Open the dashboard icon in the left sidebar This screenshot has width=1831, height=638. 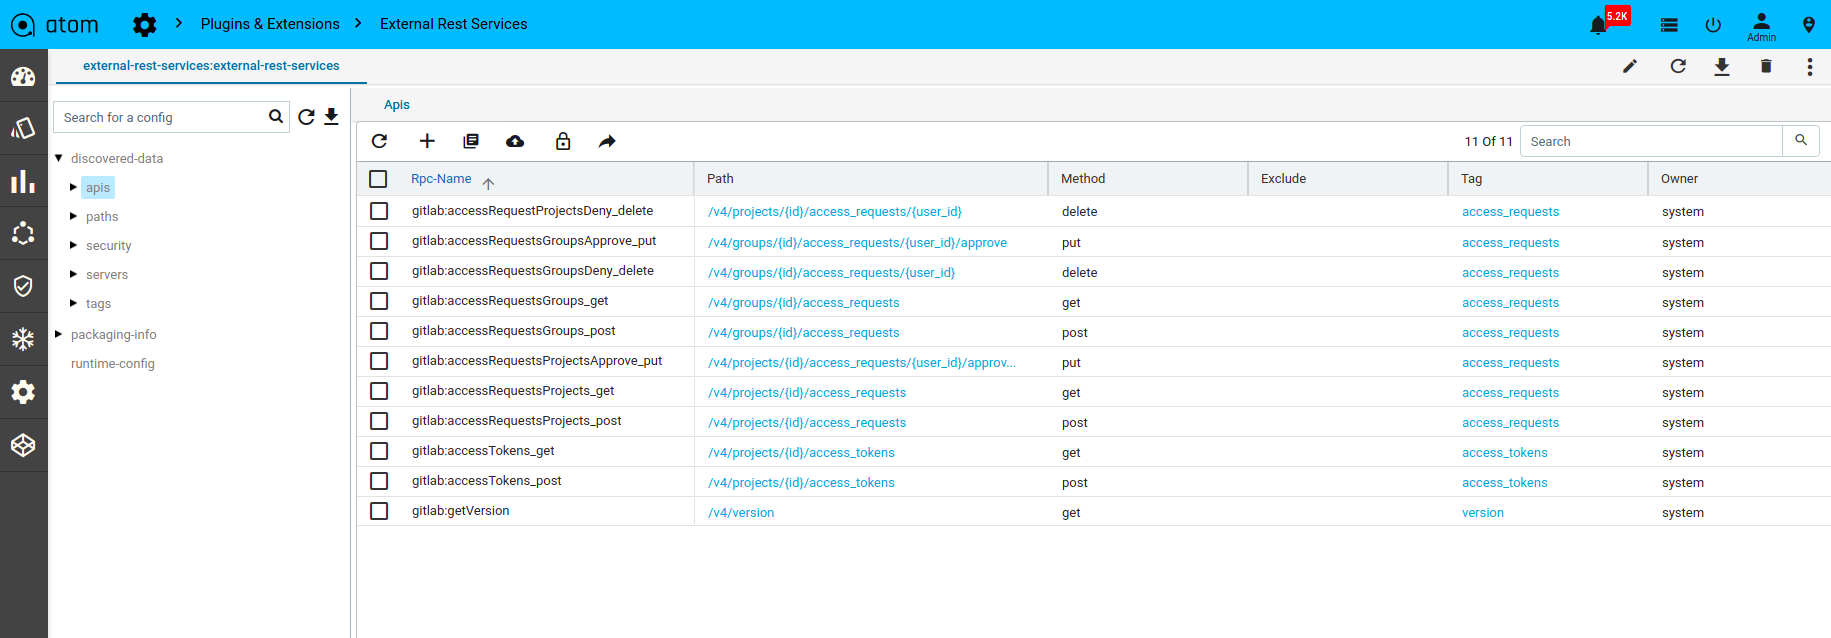pos(23,76)
